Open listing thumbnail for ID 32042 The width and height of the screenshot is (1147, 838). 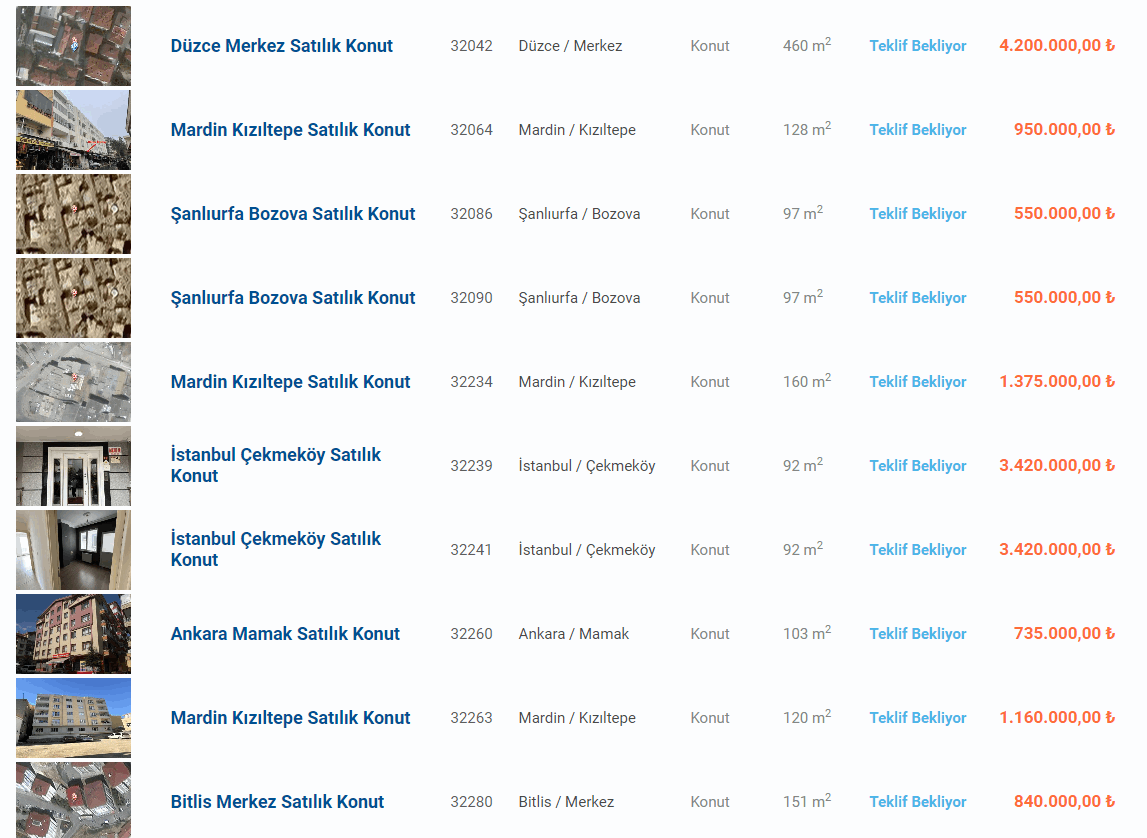click(x=73, y=46)
